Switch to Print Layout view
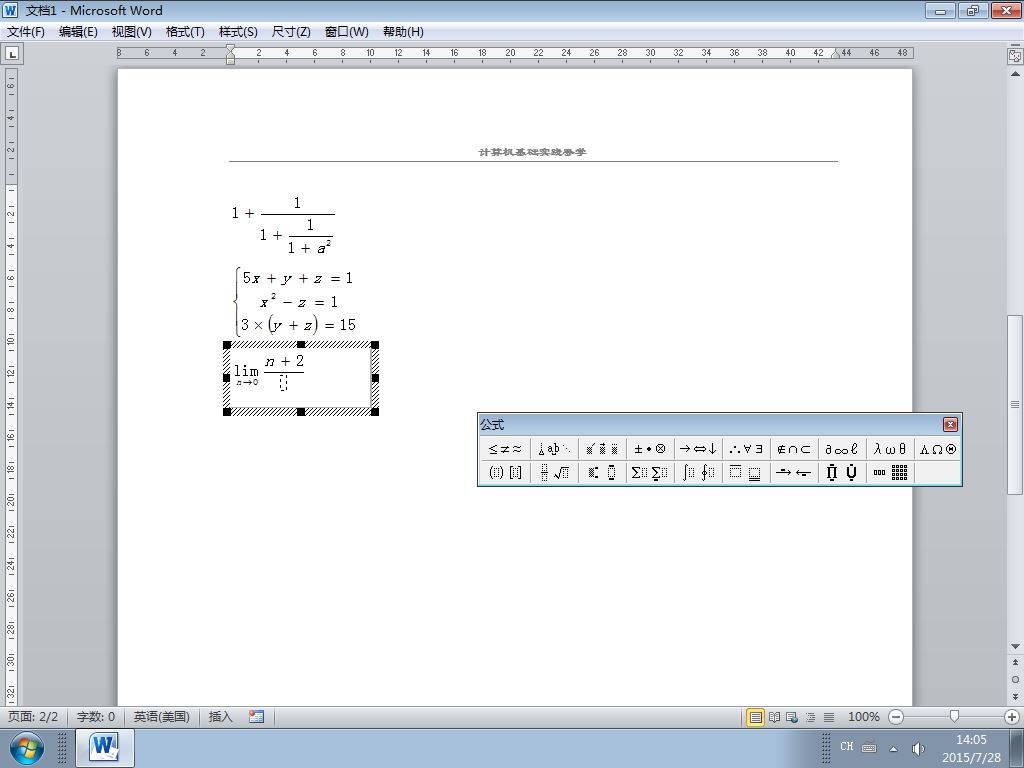 coord(756,717)
